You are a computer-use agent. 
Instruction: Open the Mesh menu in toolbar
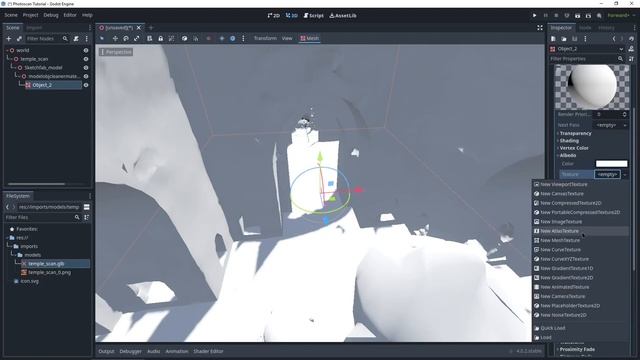[x=310, y=38]
